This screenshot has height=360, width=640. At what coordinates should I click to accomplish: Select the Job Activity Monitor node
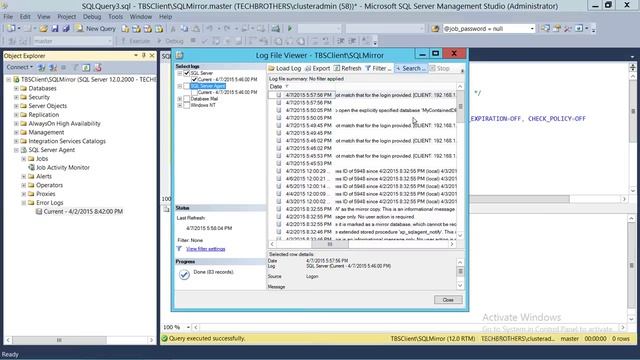[59, 167]
